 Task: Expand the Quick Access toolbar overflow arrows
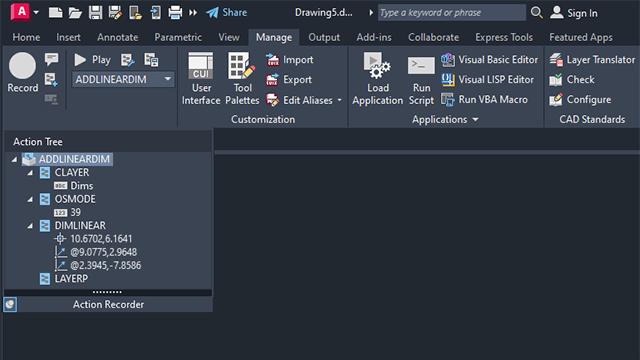coord(193,13)
